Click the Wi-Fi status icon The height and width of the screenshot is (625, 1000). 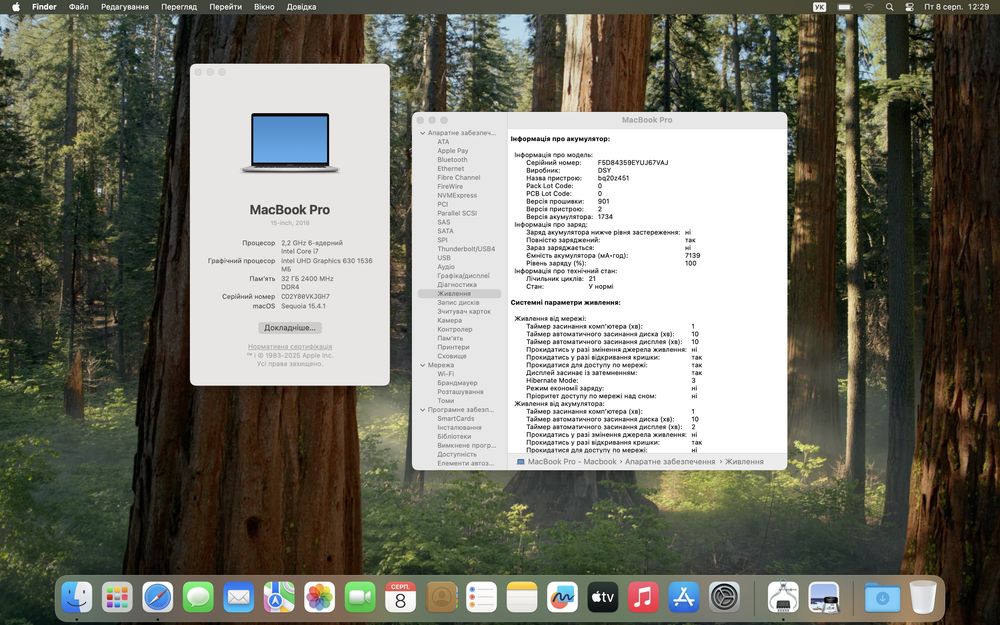click(x=869, y=6)
